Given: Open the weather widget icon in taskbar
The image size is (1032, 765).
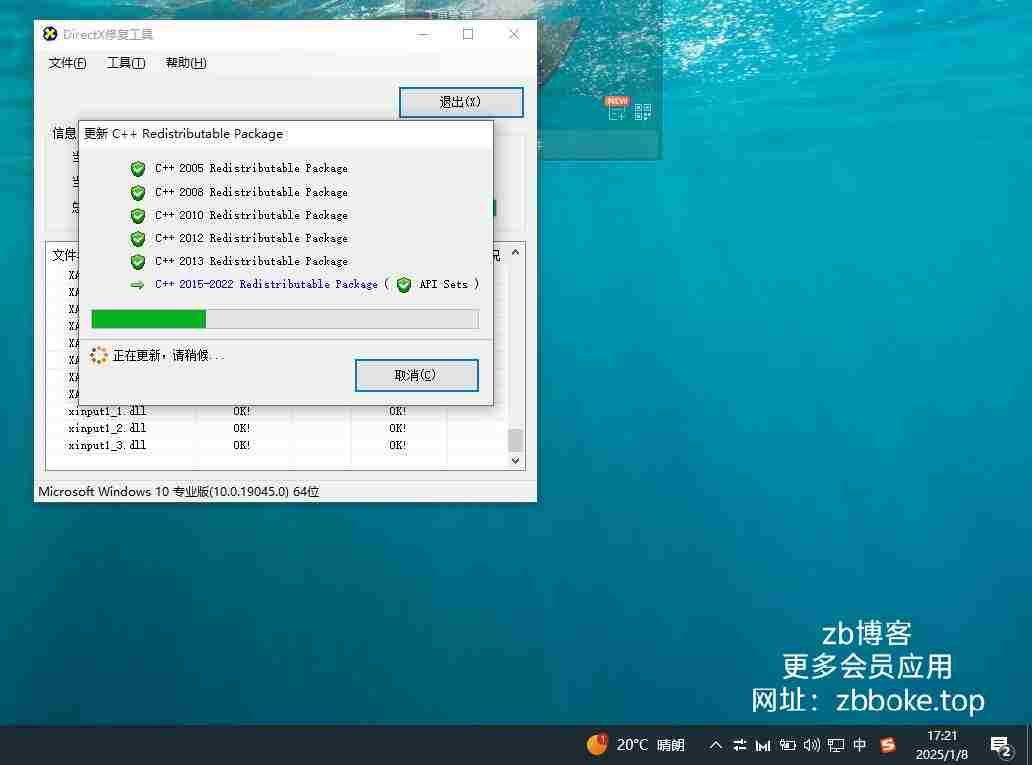Looking at the screenshot, I should 597,745.
